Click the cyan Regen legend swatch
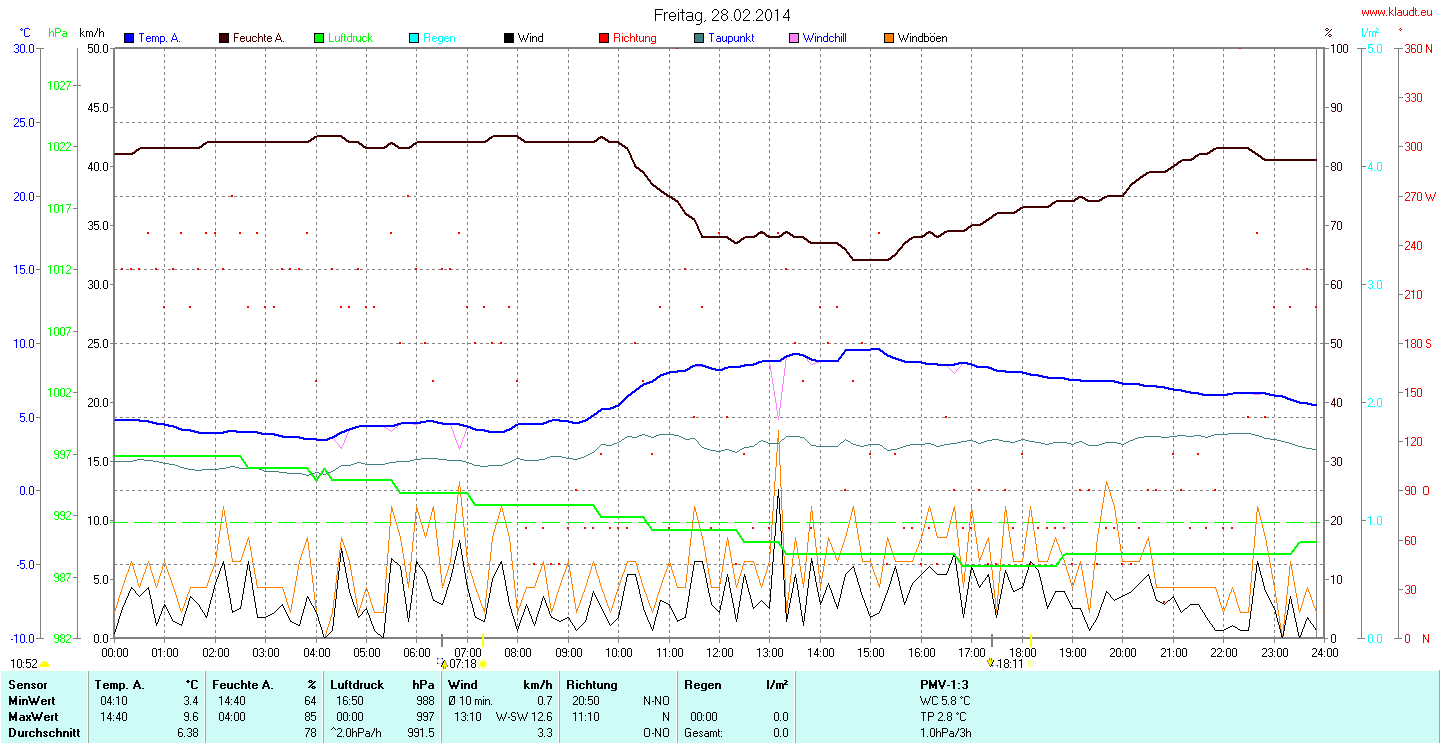The image size is (1440, 743). (x=414, y=38)
